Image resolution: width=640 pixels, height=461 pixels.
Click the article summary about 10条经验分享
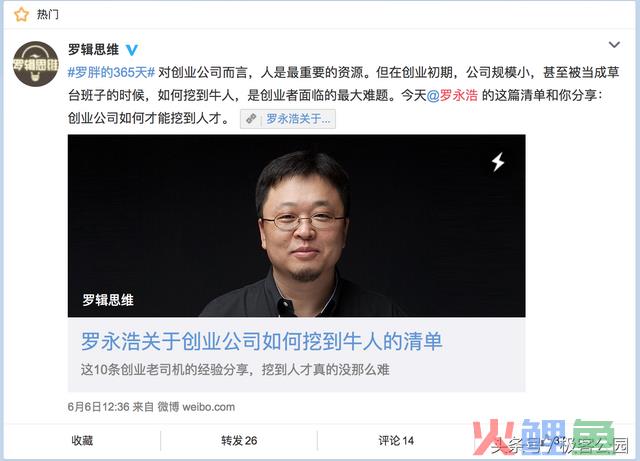coord(235,370)
